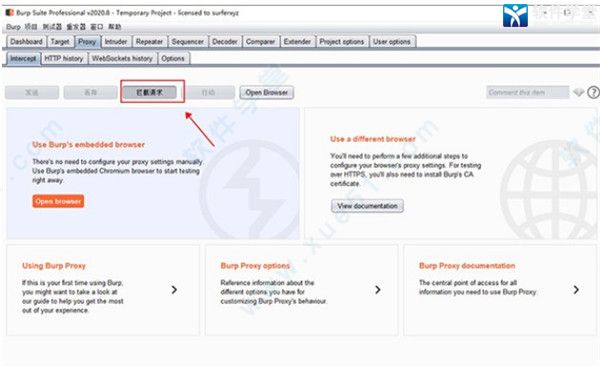This screenshot has width=600, height=376.
Task: Go to the Project options tab
Action: [x=342, y=42]
